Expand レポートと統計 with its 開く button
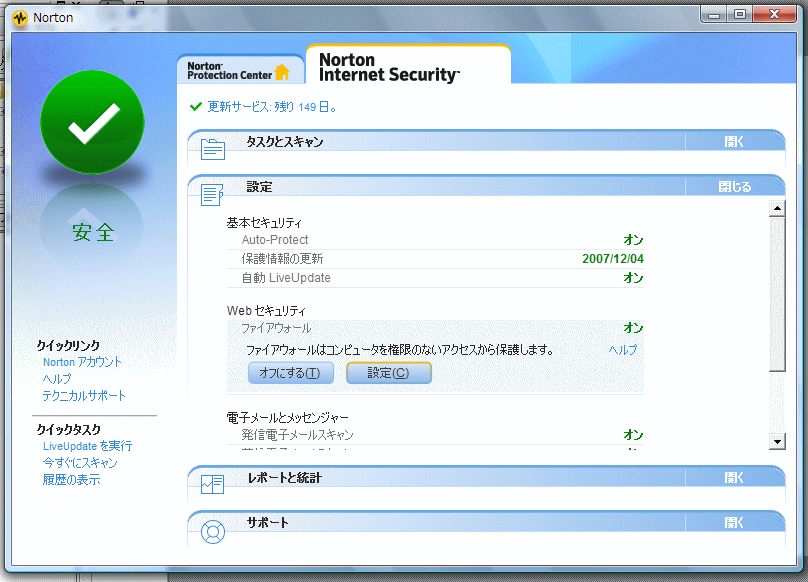 tap(734, 478)
